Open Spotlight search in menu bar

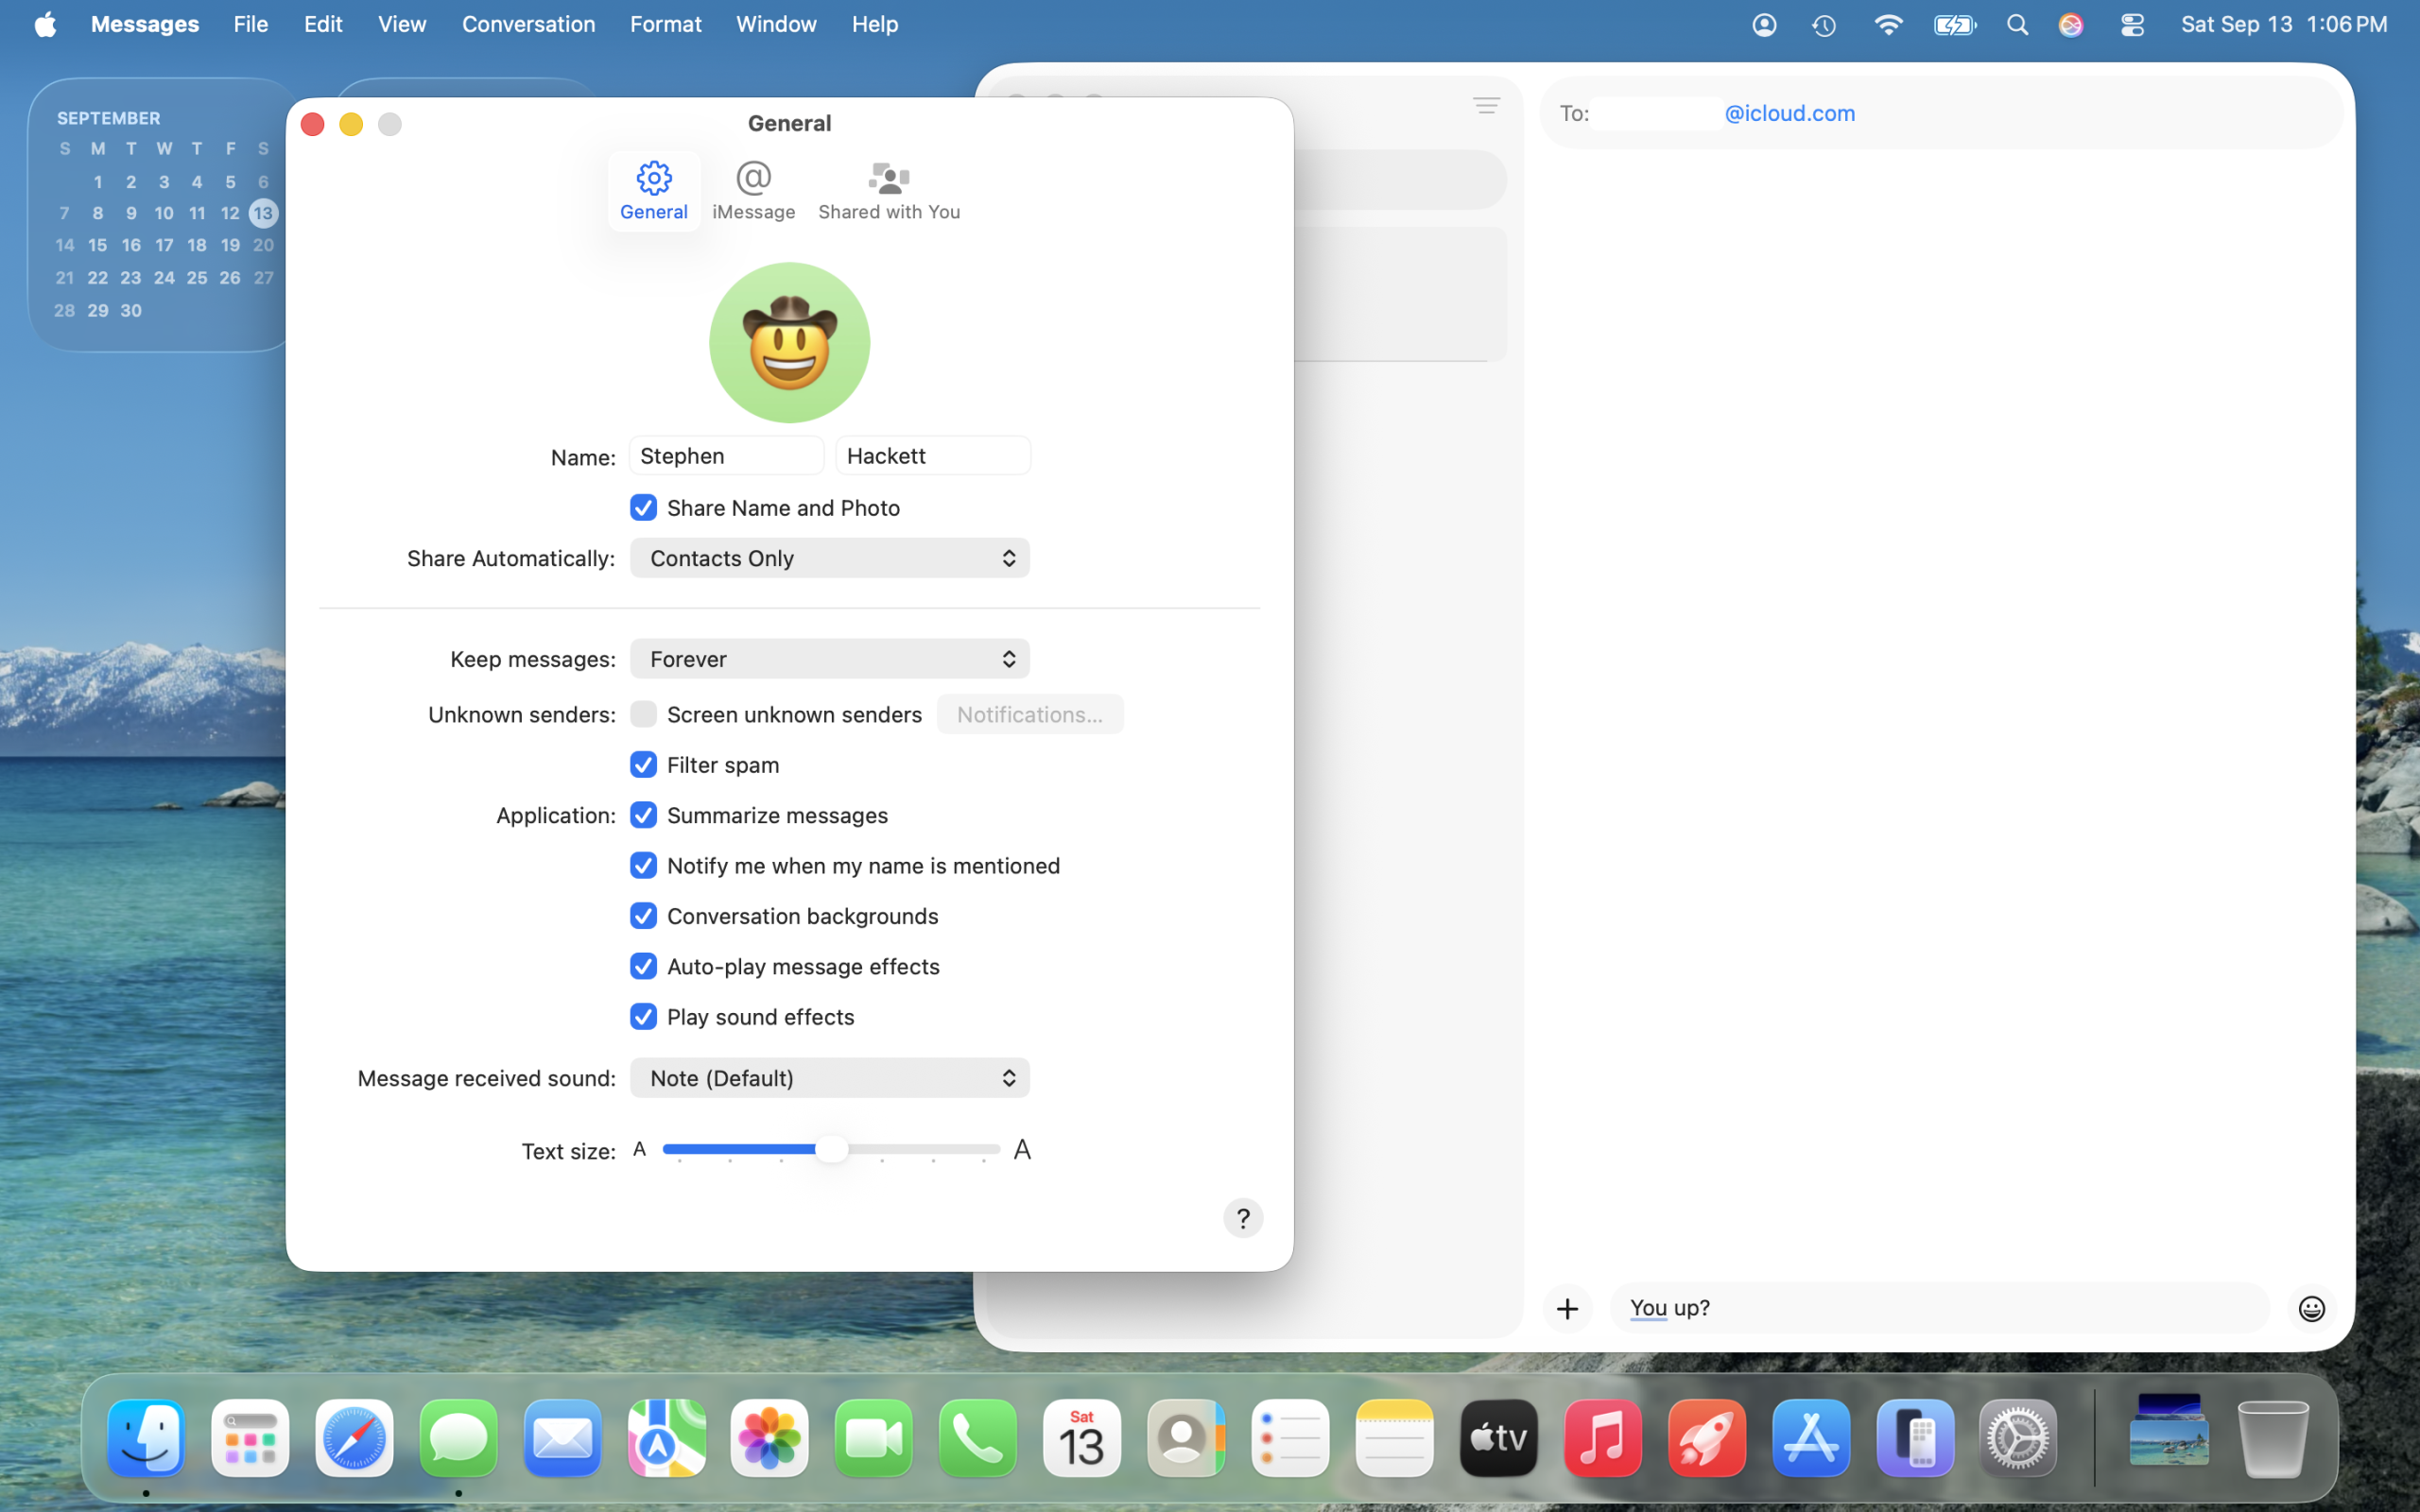pos(2017,25)
